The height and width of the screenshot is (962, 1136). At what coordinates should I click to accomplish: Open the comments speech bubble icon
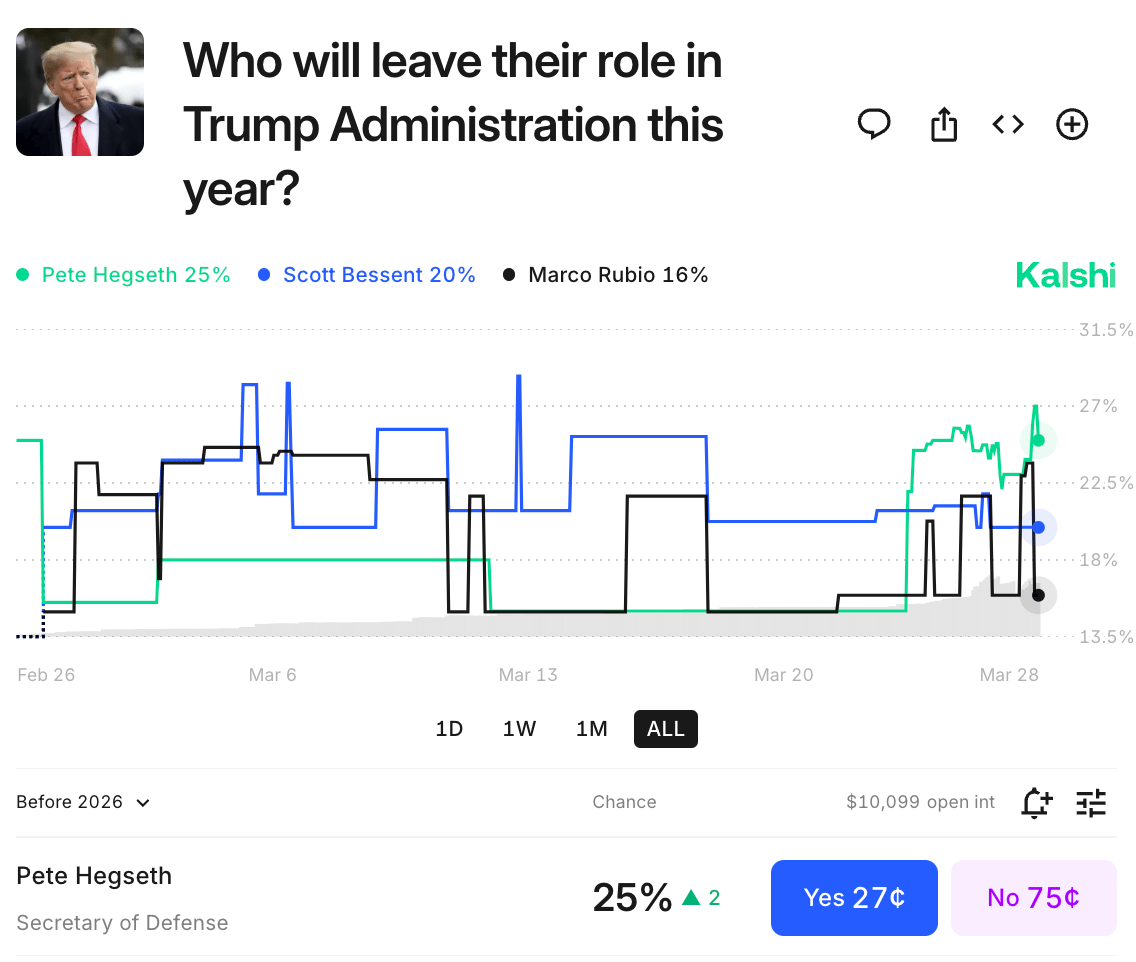(x=874, y=125)
